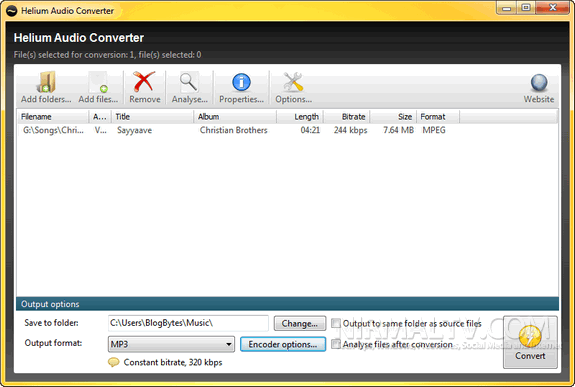575x387 pixels.
Task: Click the 244 kbps bitrate value
Action: 350,130
